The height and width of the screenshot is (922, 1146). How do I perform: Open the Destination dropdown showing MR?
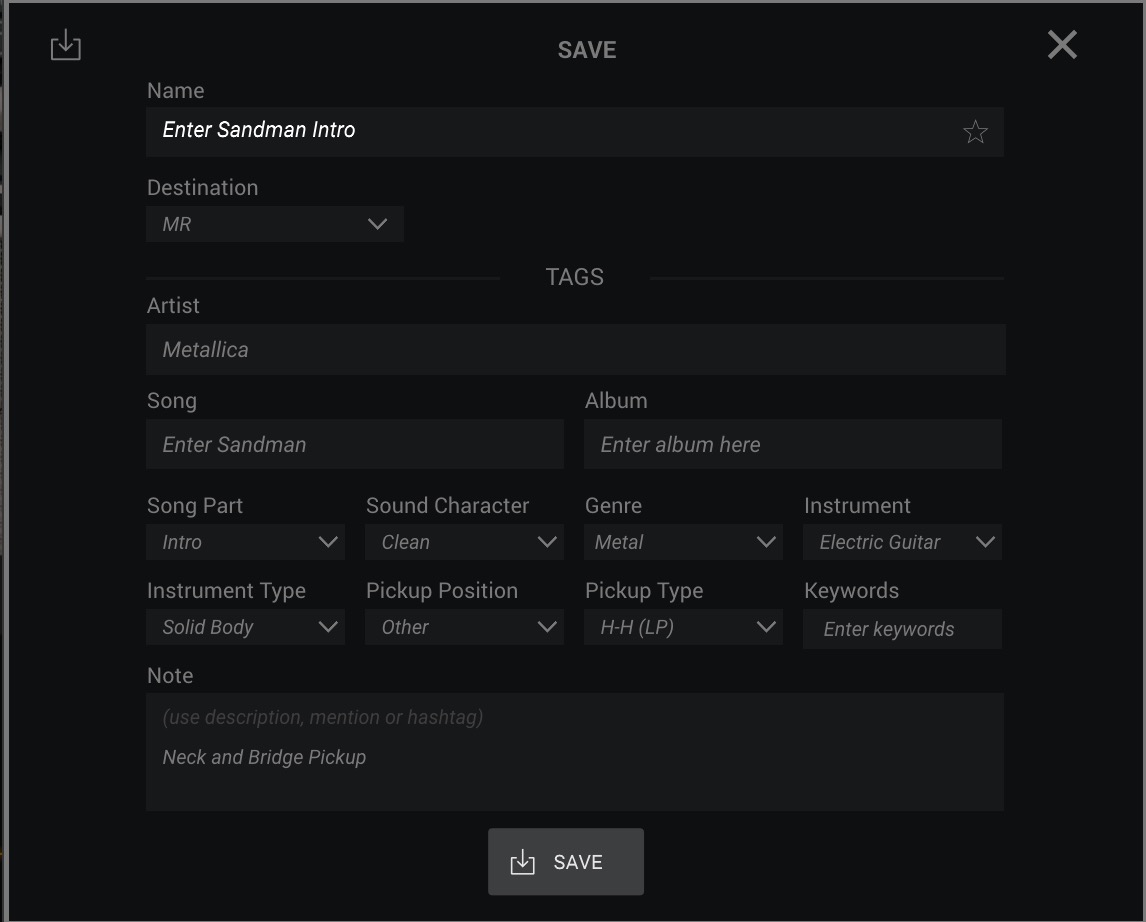(275, 224)
